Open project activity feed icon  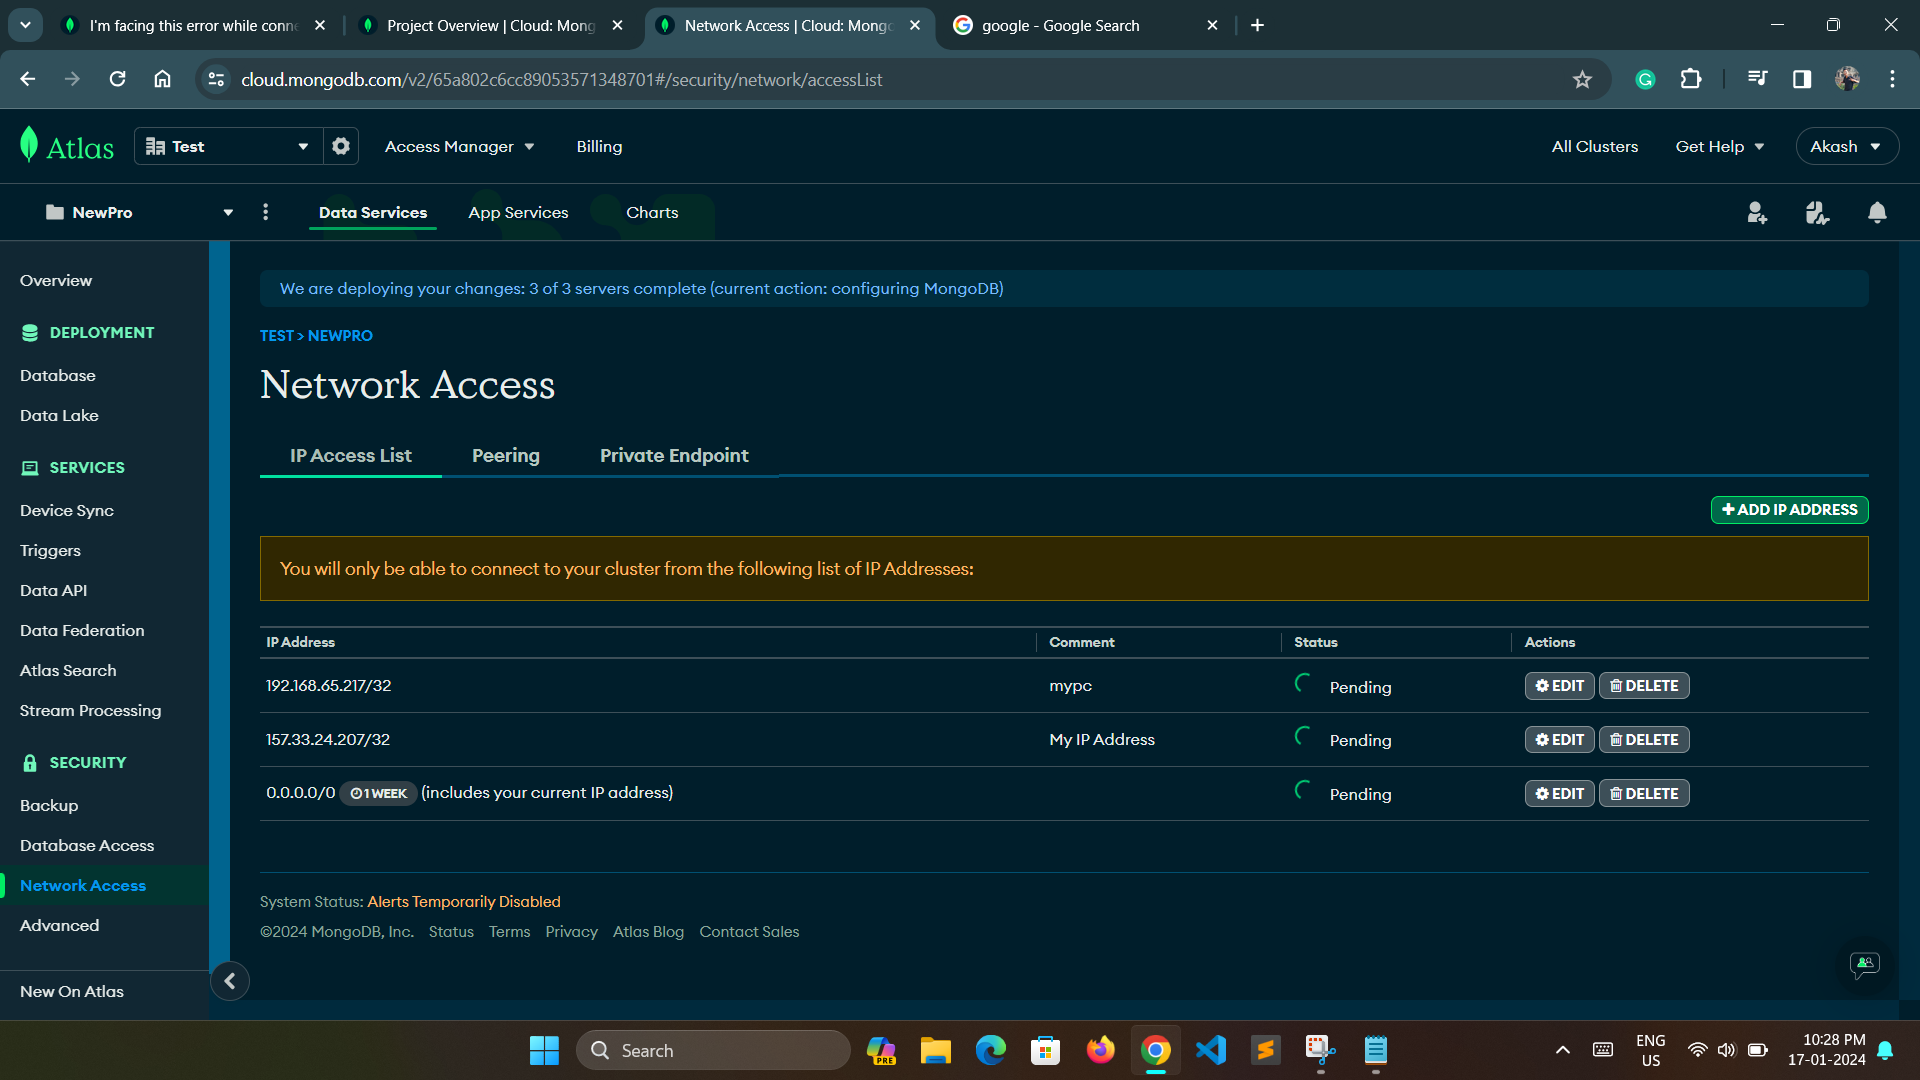(x=1817, y=212)
